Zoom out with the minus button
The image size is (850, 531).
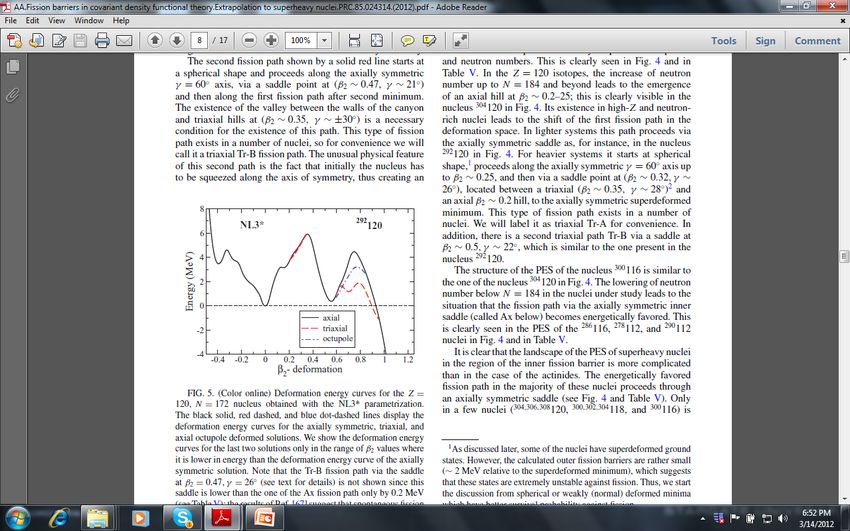(x=249, y=40)
